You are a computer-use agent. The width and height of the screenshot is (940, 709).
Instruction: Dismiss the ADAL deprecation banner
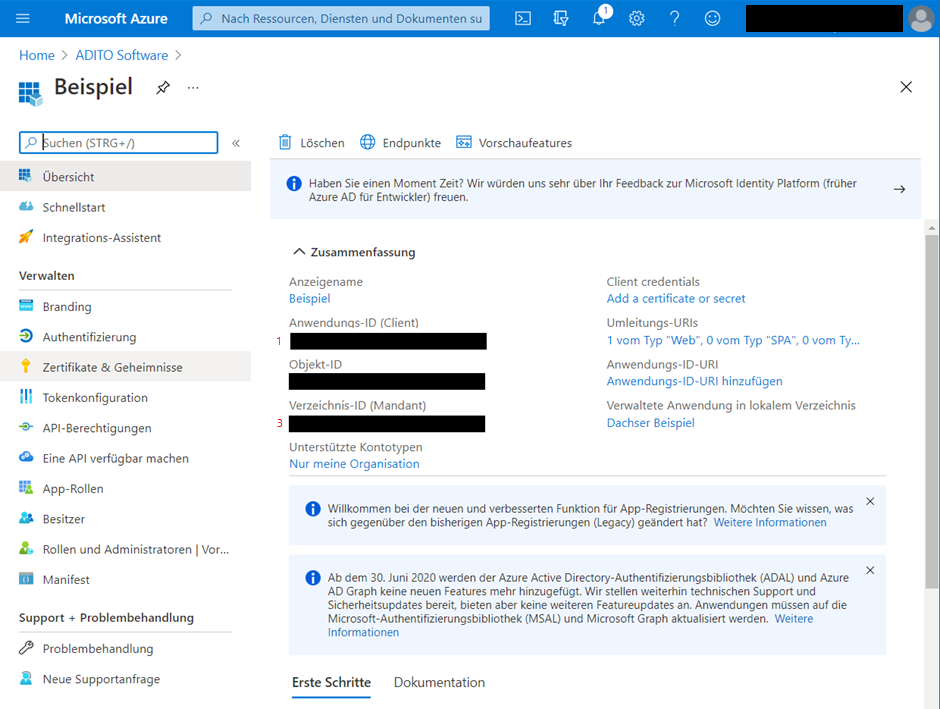(870, 570)
